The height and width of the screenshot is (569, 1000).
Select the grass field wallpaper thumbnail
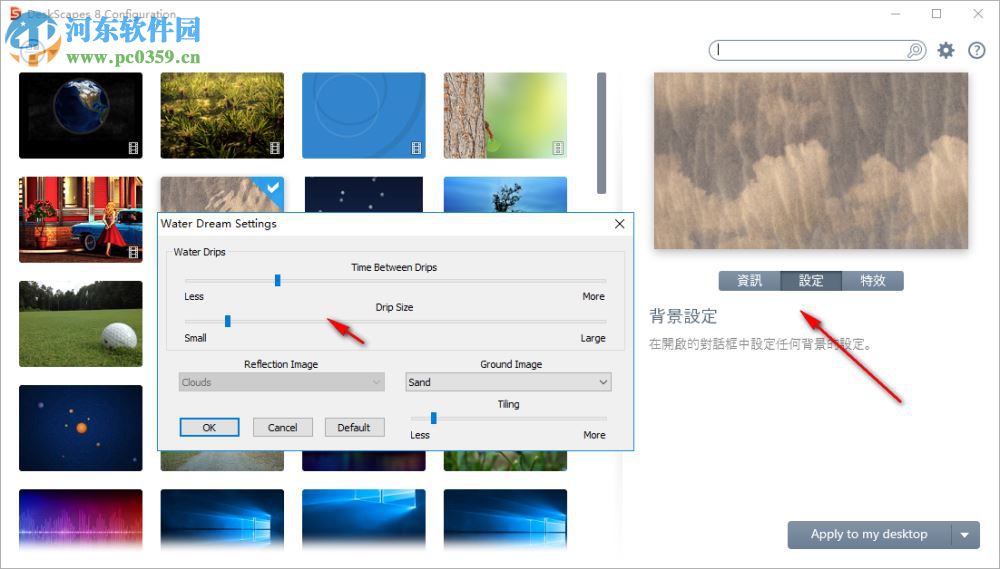pos(222,115)
